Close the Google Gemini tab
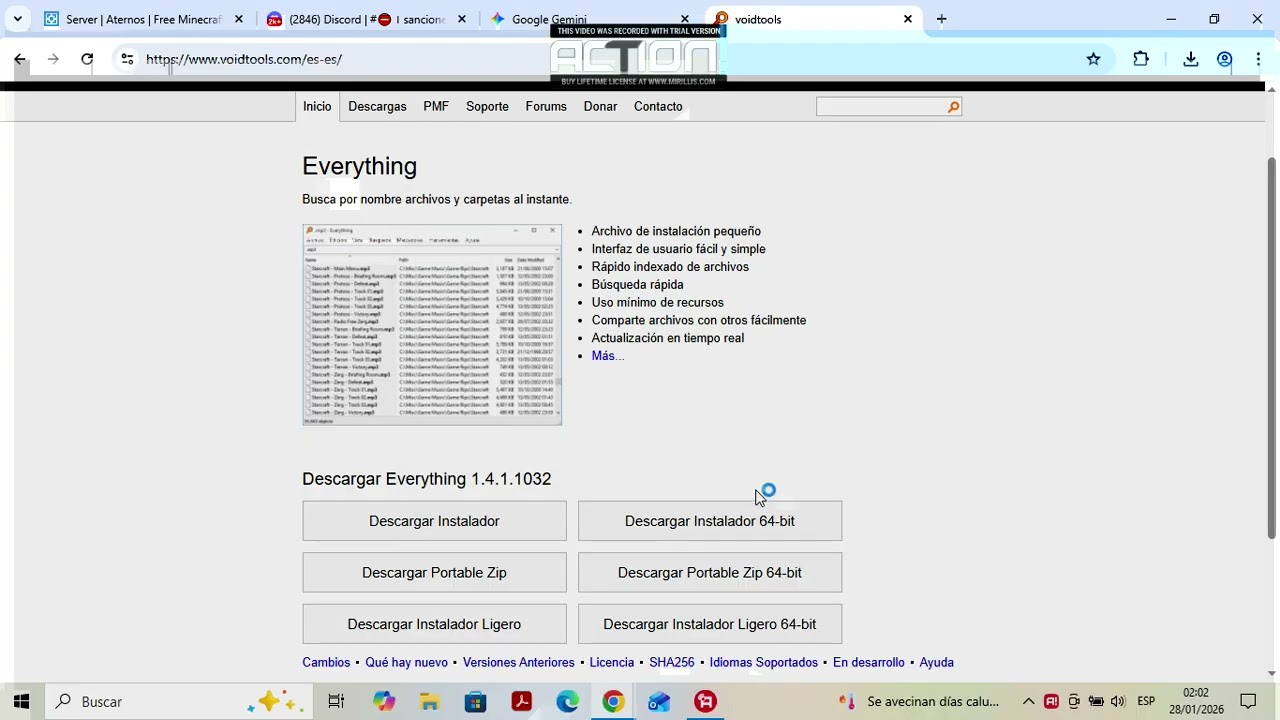 click(x=685, y=19)
